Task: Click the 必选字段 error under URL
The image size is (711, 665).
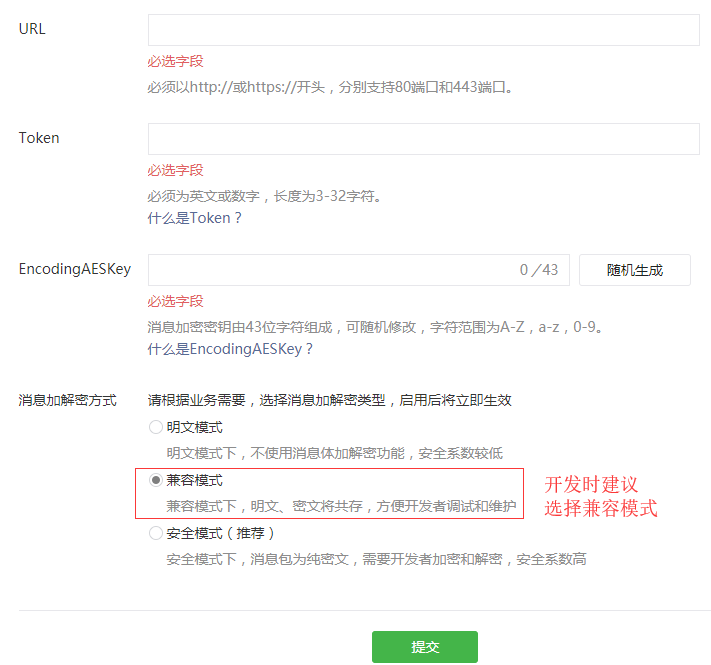Action: point(175,61)
